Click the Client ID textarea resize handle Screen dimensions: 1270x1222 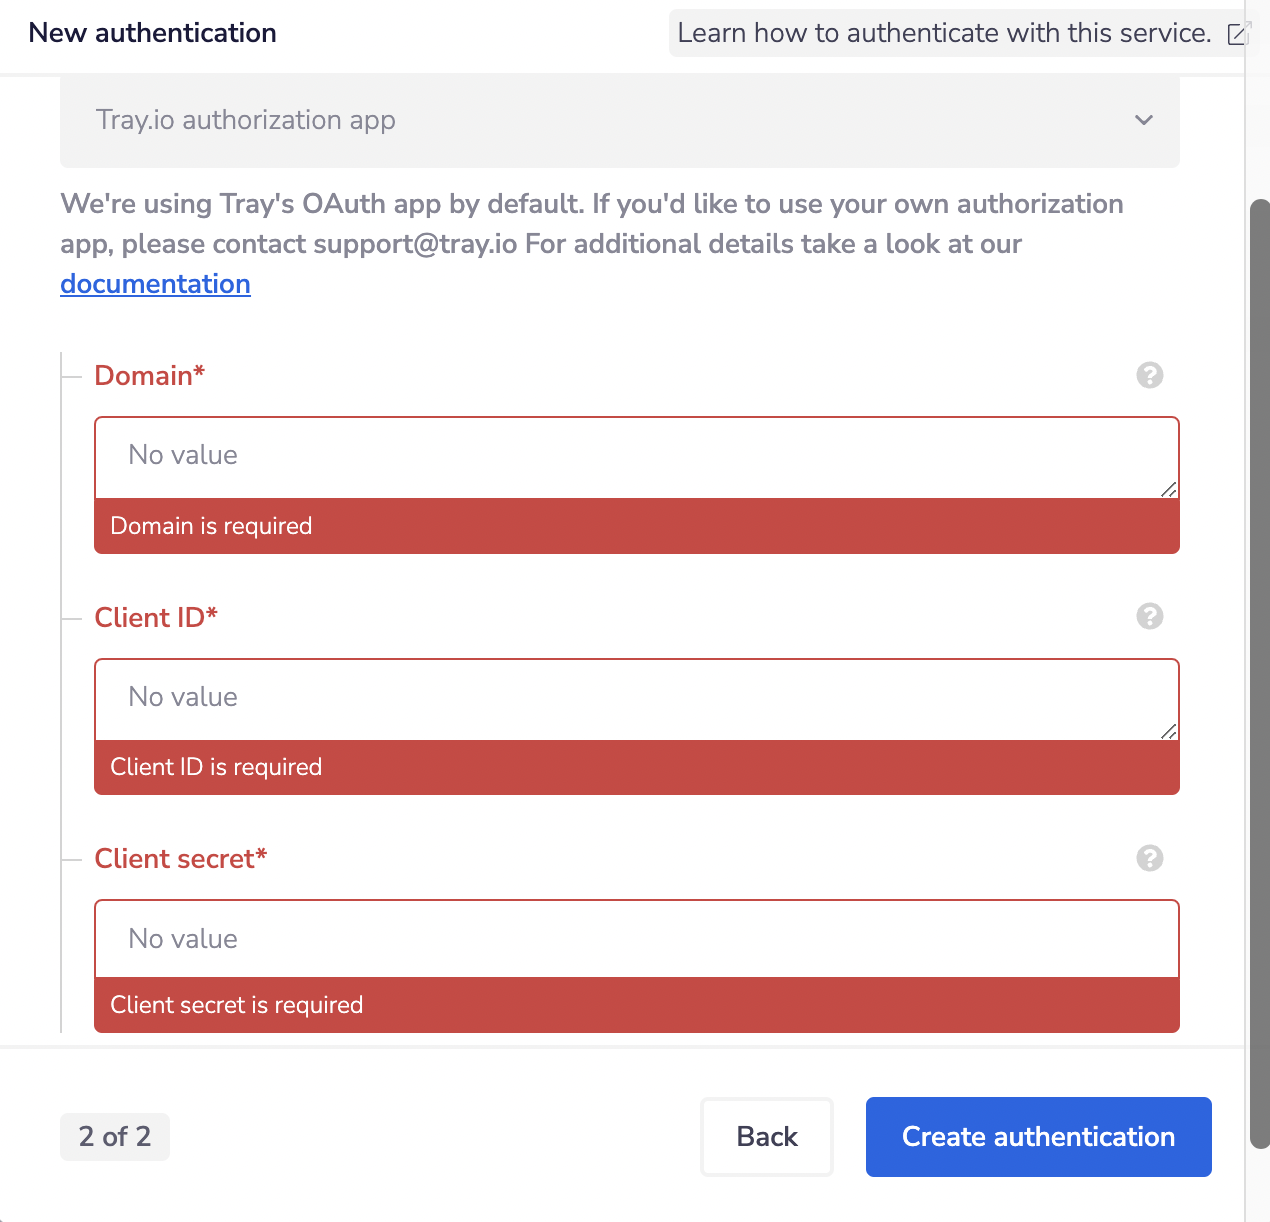point(1168,731)
